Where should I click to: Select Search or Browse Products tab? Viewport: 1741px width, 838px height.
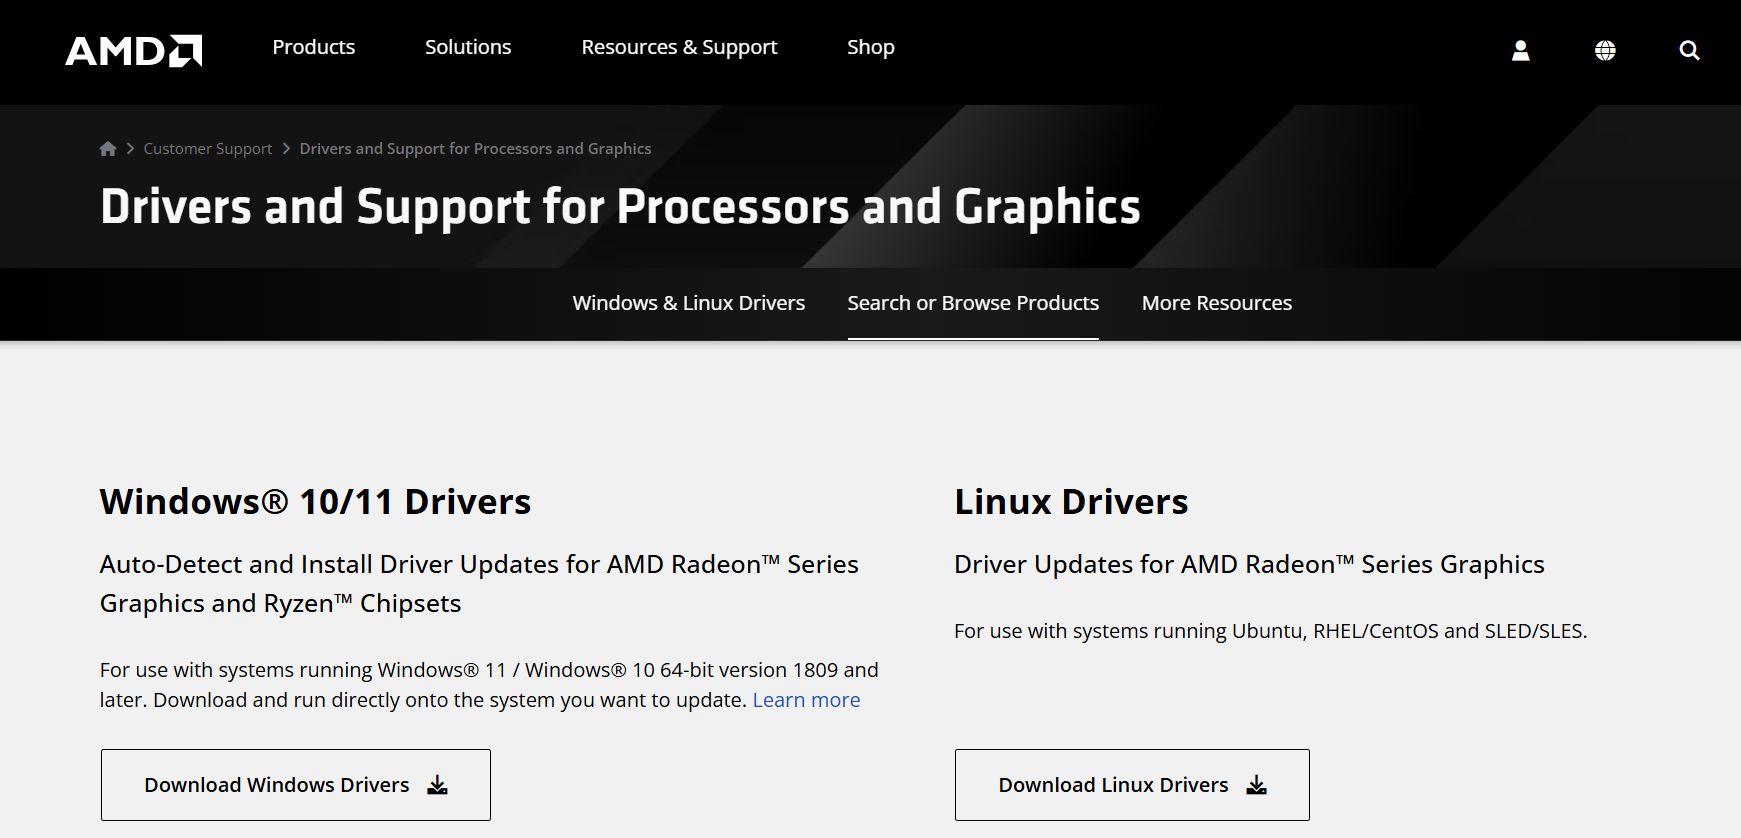[x=973, y=303]
